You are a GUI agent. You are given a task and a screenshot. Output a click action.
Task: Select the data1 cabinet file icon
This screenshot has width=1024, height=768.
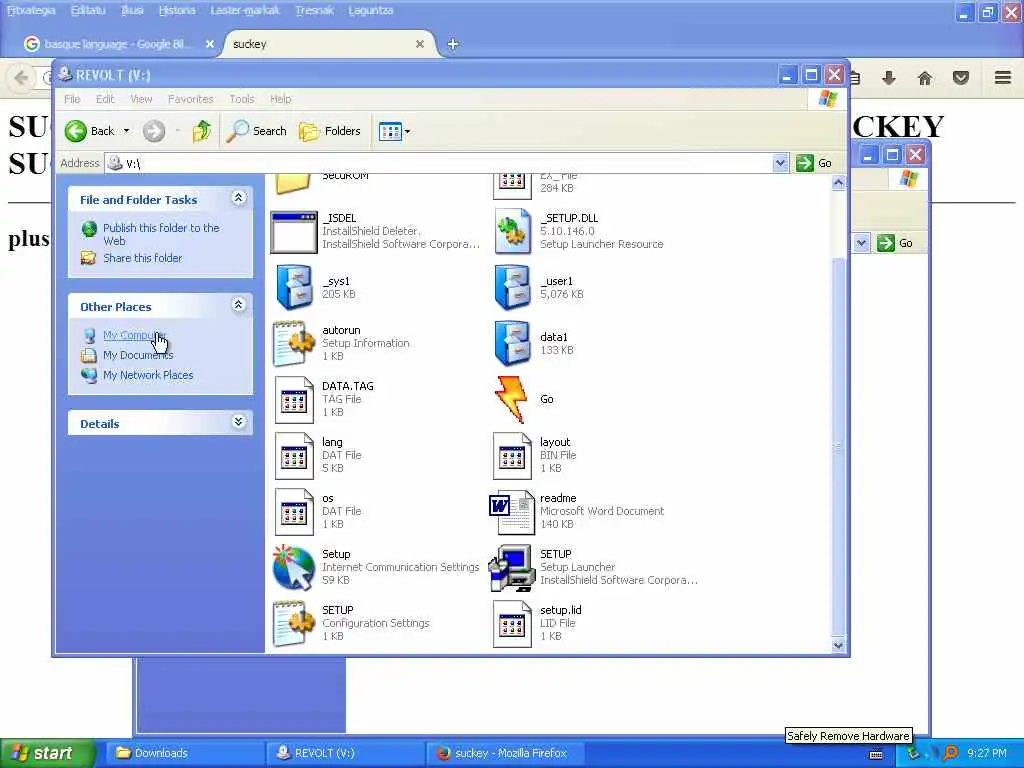click(x=512, y=343)
